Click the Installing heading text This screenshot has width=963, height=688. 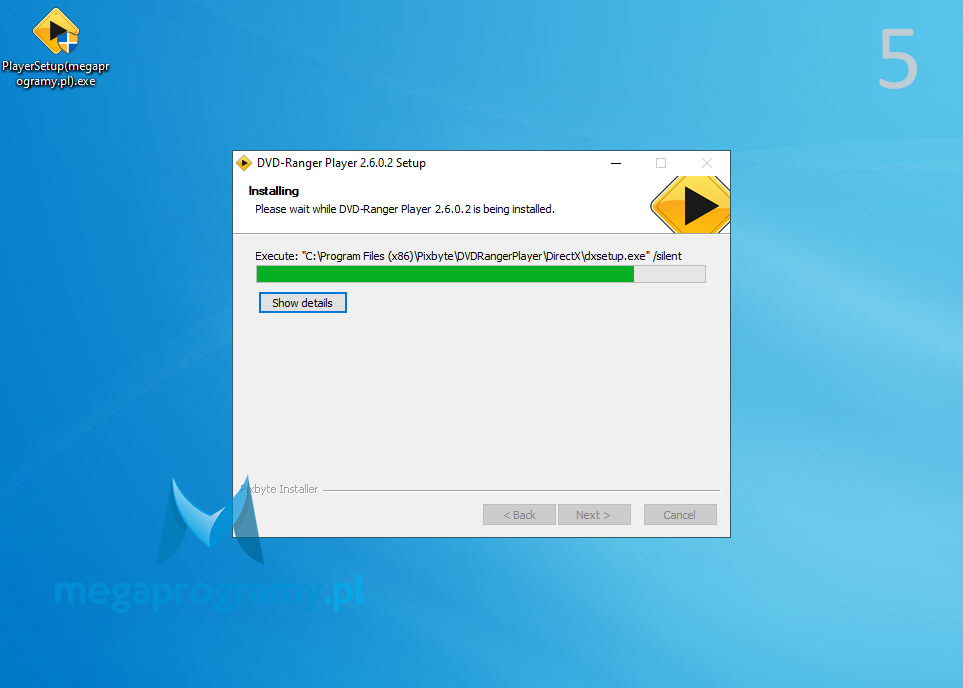[x=274, y=191]
